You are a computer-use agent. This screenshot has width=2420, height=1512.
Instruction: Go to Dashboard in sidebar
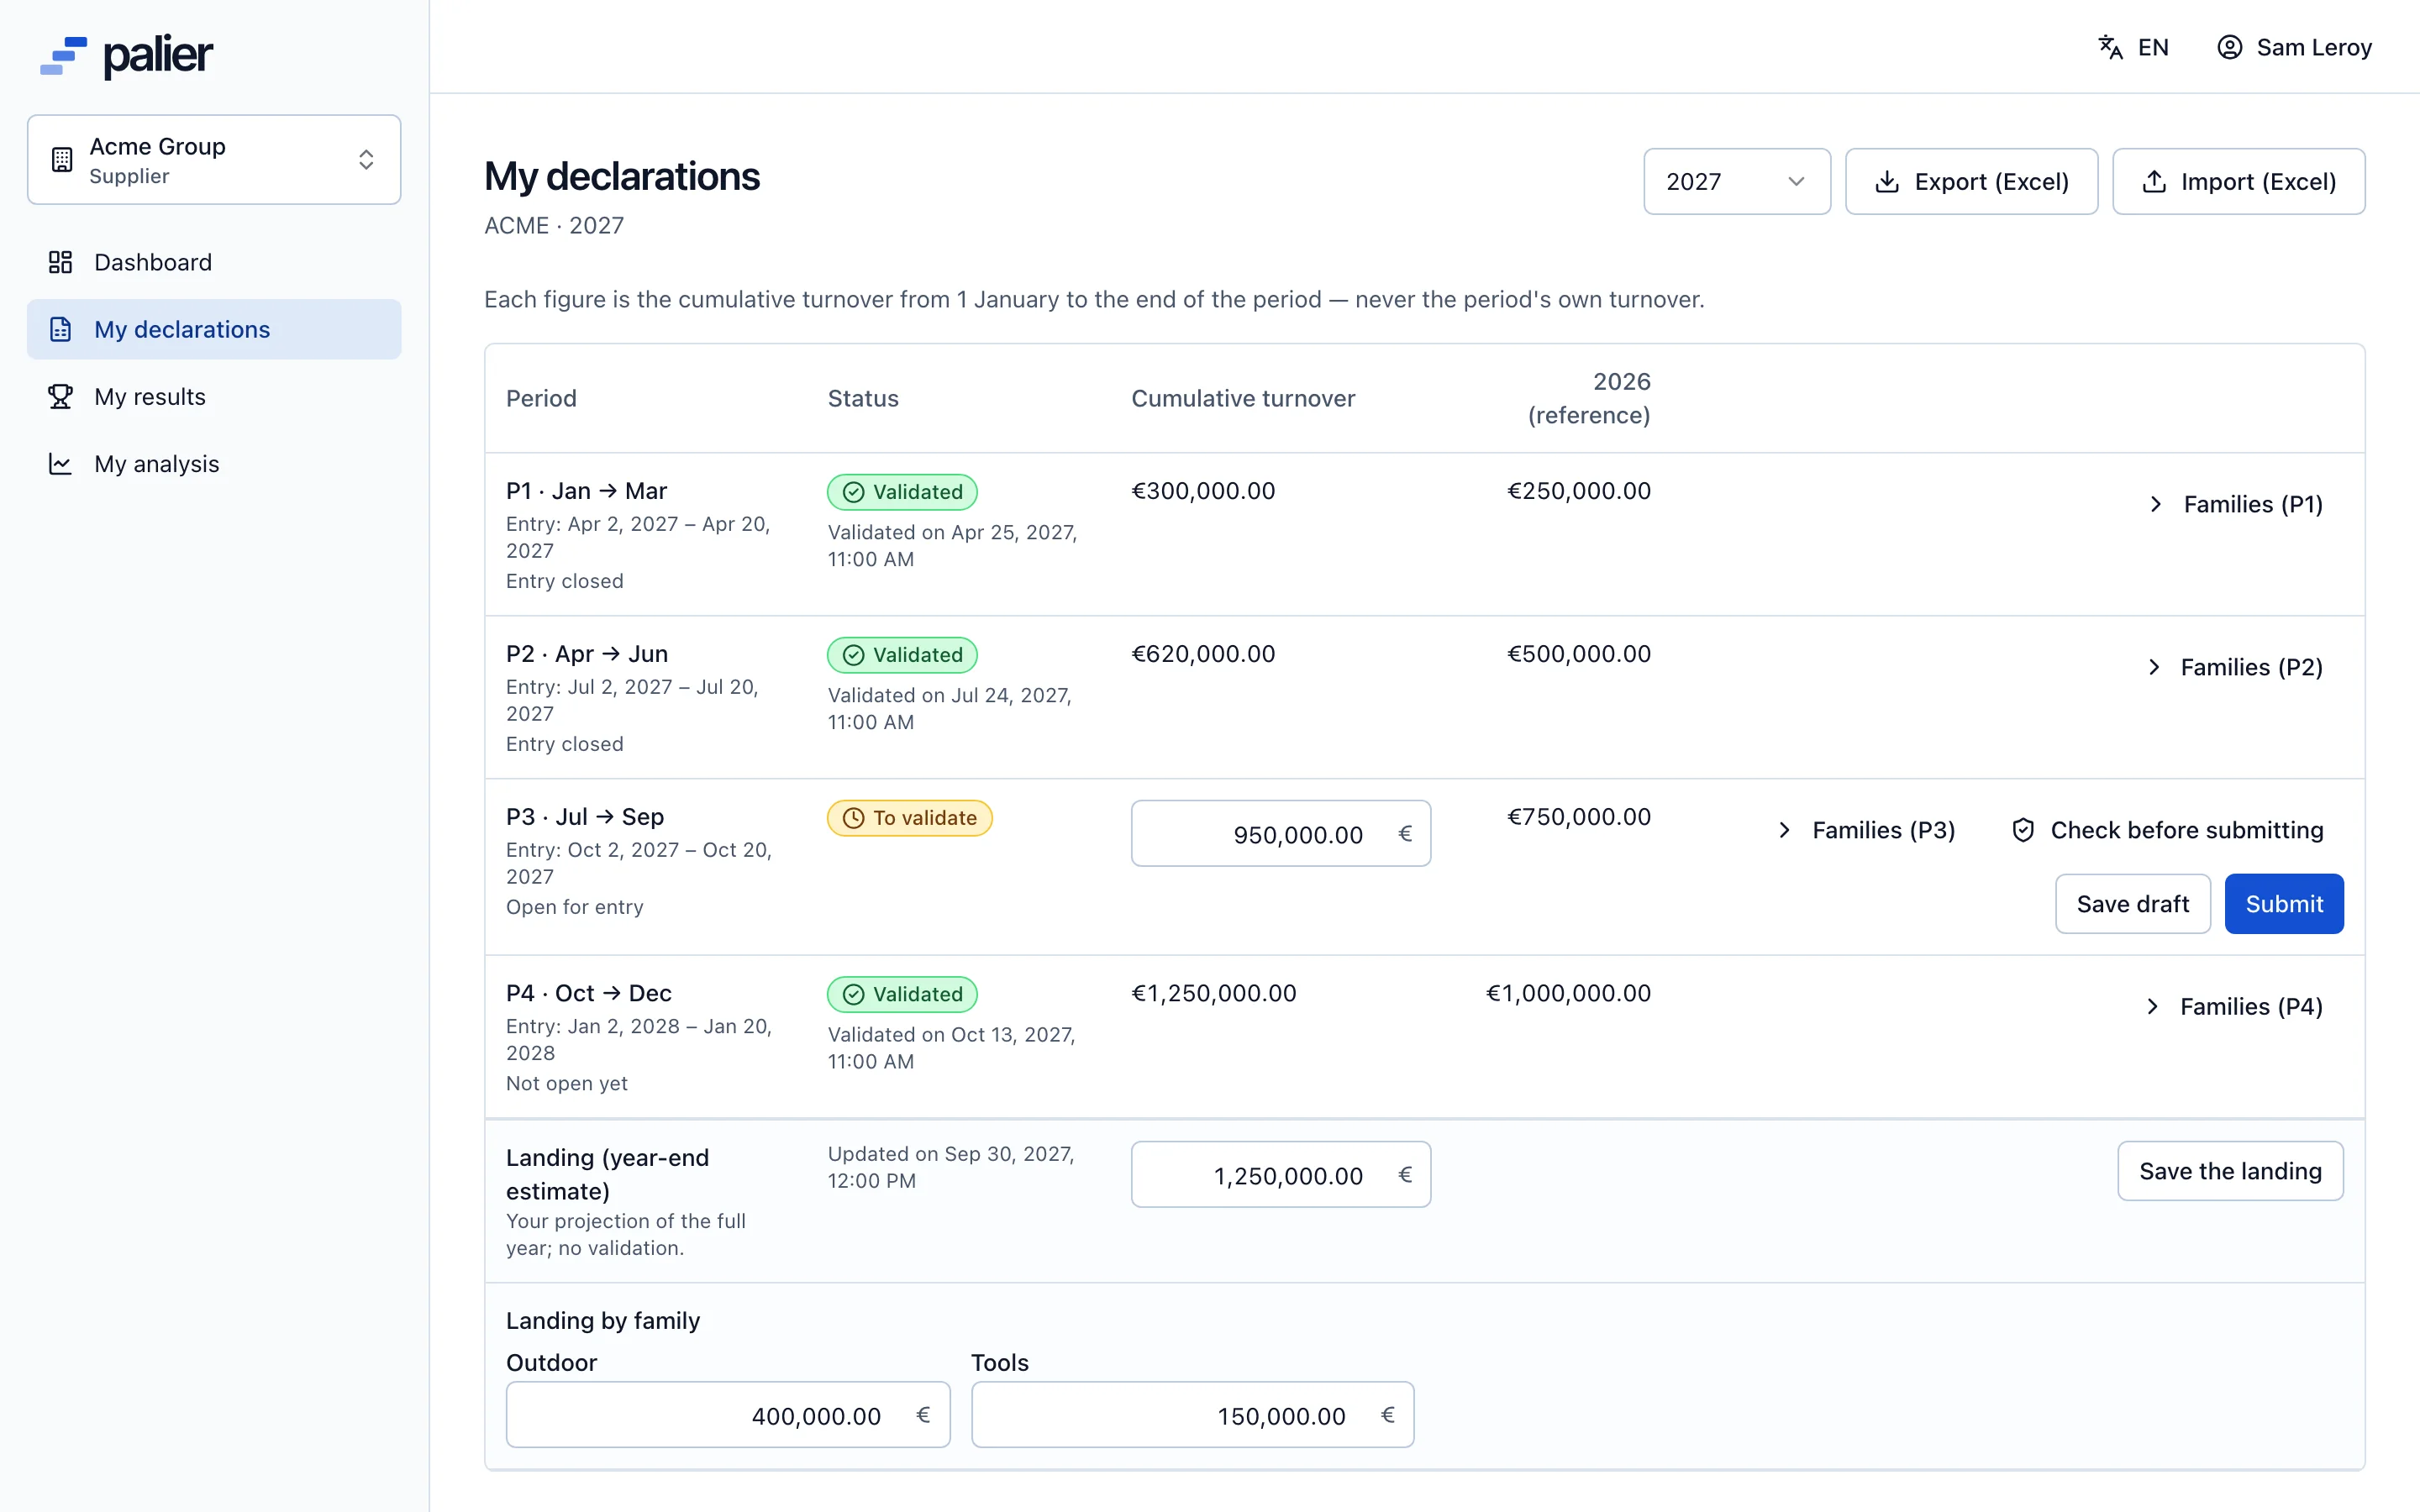(x=214, y=262)
